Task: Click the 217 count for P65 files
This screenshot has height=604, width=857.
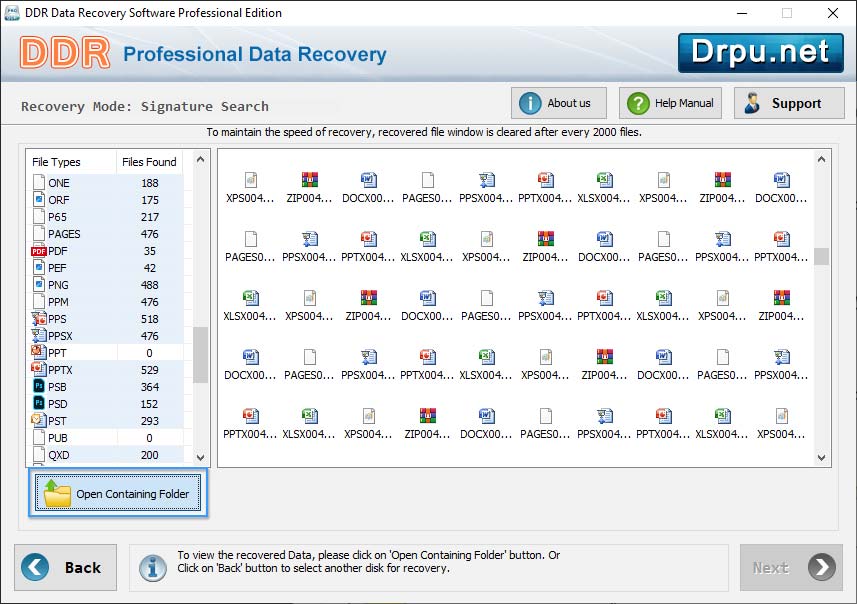Action: click(150, 216)
